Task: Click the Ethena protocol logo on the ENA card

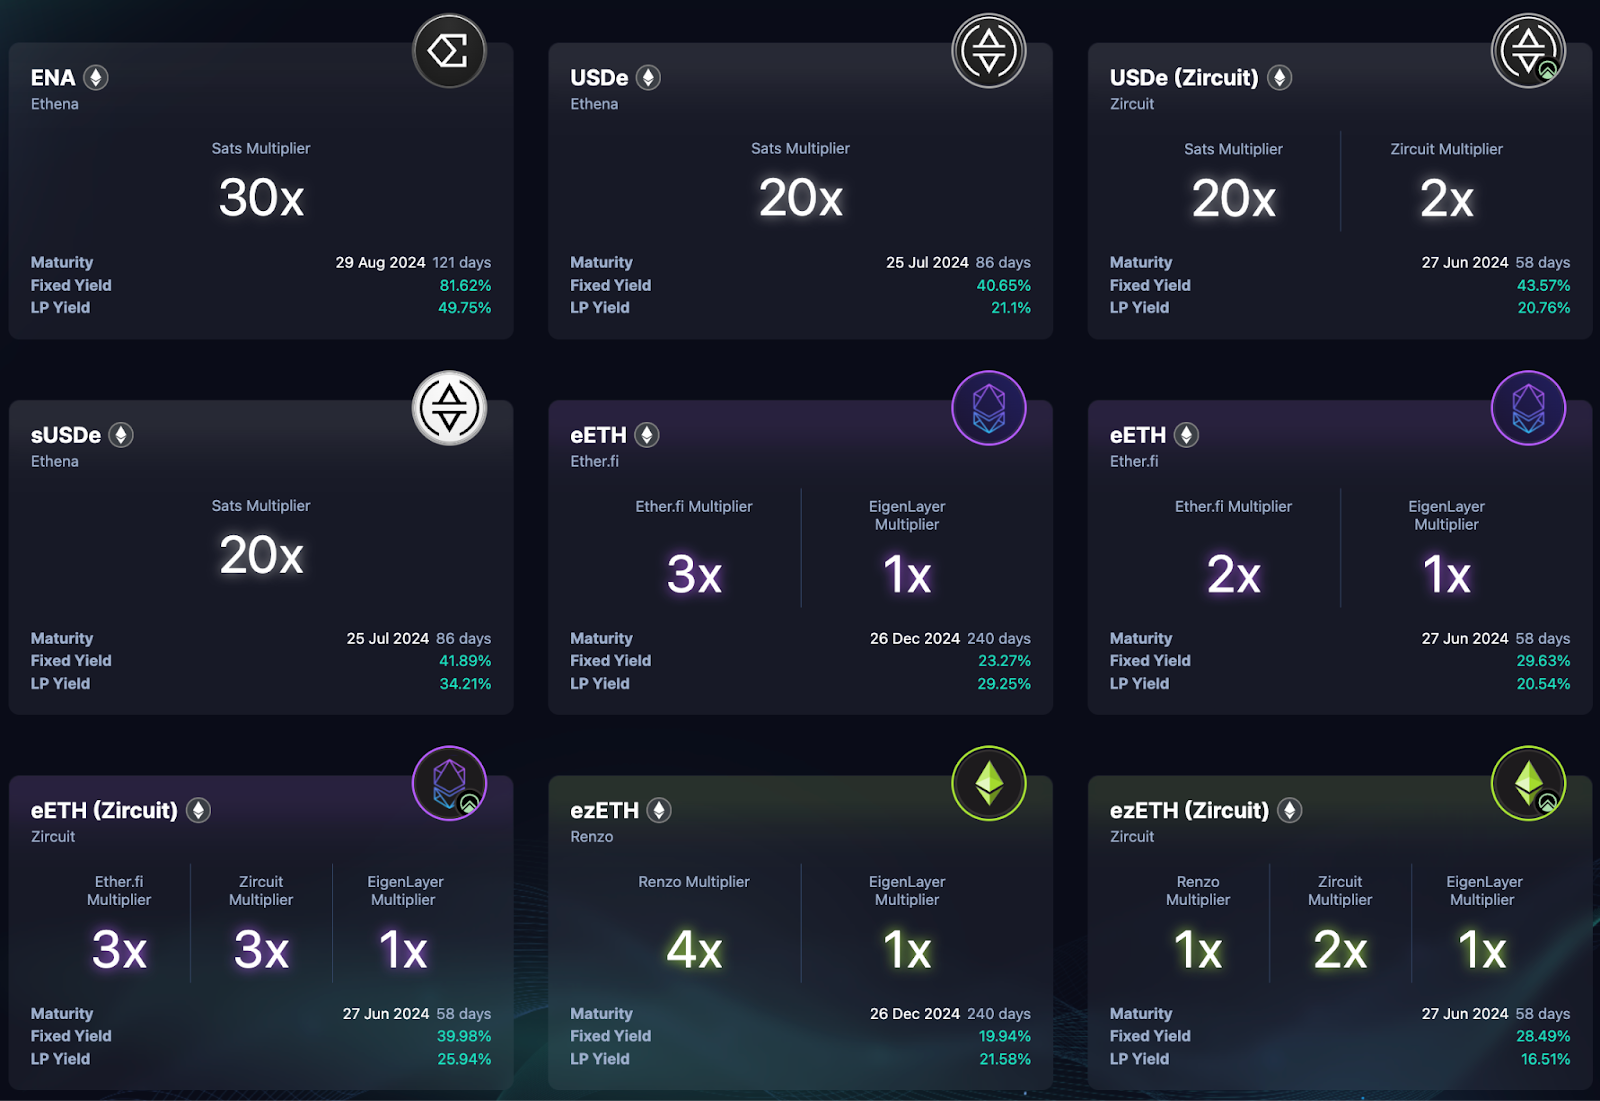Action: [x=451, y=50]
